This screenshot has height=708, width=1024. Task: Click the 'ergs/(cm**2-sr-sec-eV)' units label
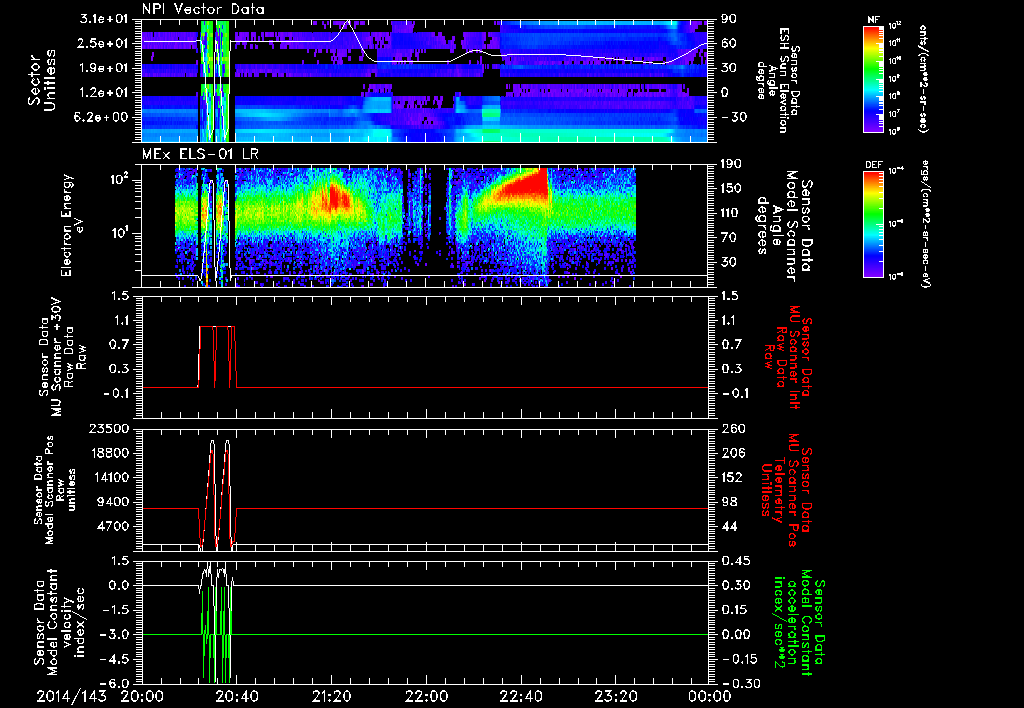pyautogui.click(x=925, y=224)
